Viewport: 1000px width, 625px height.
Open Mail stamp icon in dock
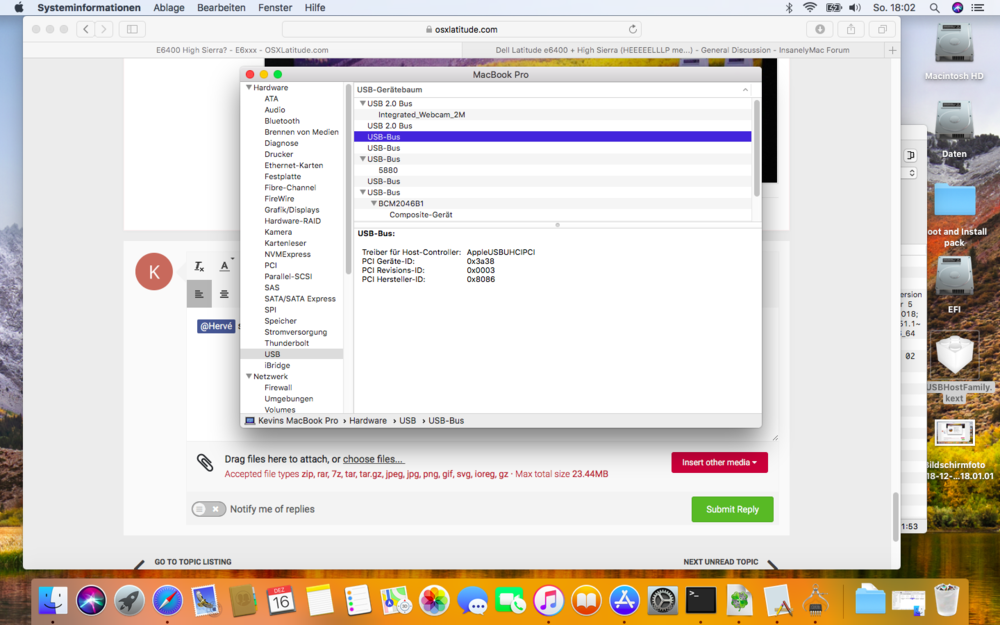click(205, 601)
